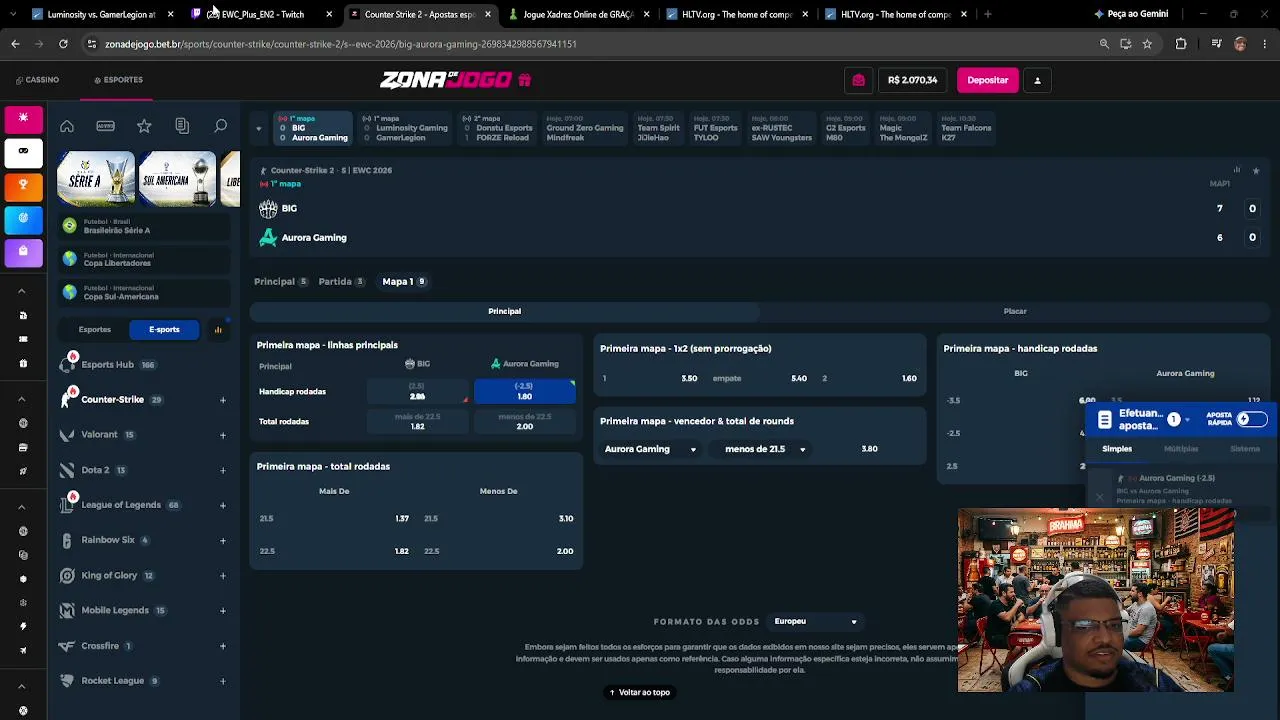
Task: Click the browser address bar URL
Action: pos(341,44)
